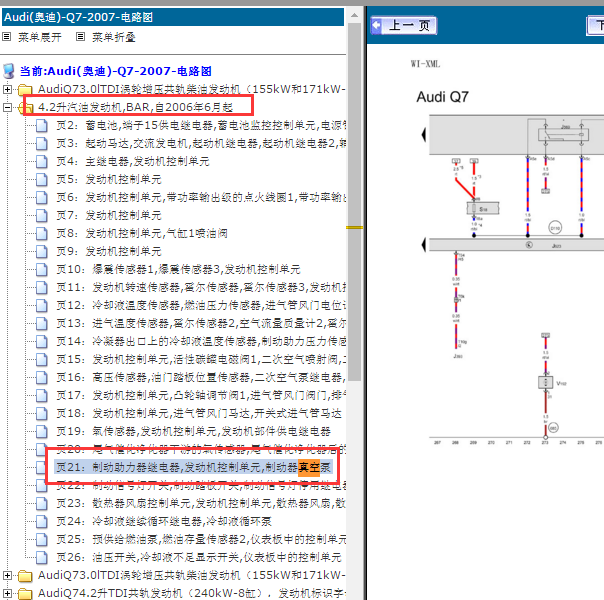Image resolution: width=604 pixels, height=600 pixels.
Task: Click the back arrow icon on 上一页
Action: pyautogui.click(x=376, y=26)
